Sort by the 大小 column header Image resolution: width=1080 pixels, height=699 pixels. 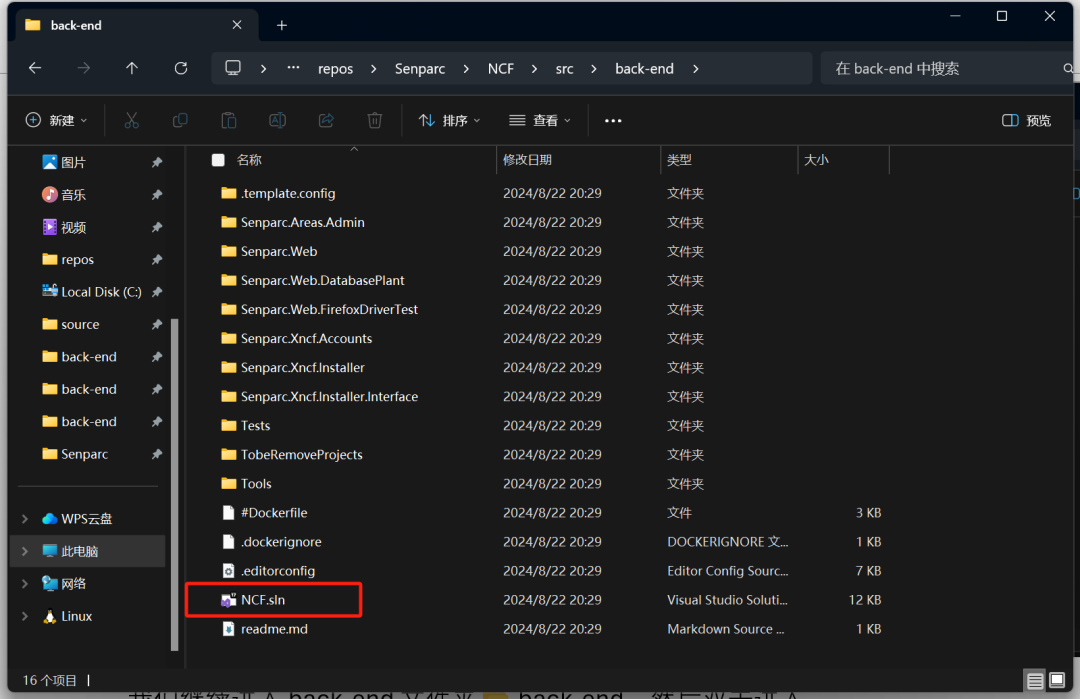point(816,160)
